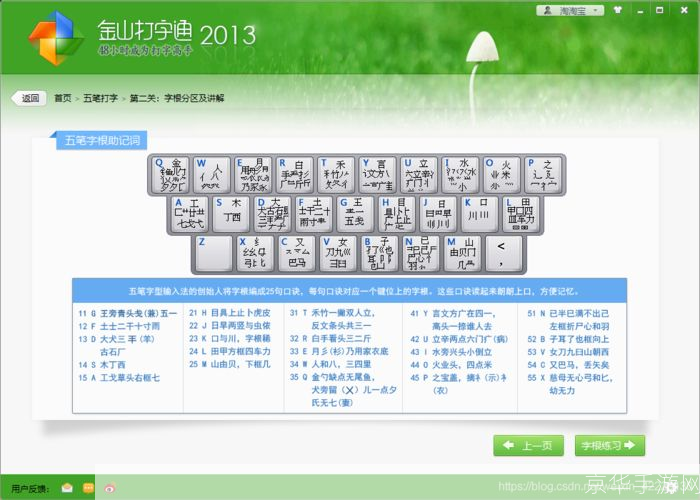Image resolution: width=700 pixels, height=500 pixels.
Task: Click mnemonic line 54 C 又巴马，丢矢矣
Action: [568, 365]
